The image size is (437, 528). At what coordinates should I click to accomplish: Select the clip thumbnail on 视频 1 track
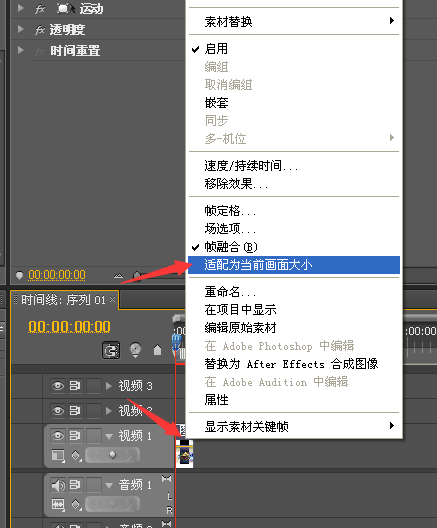pos(184,454)
